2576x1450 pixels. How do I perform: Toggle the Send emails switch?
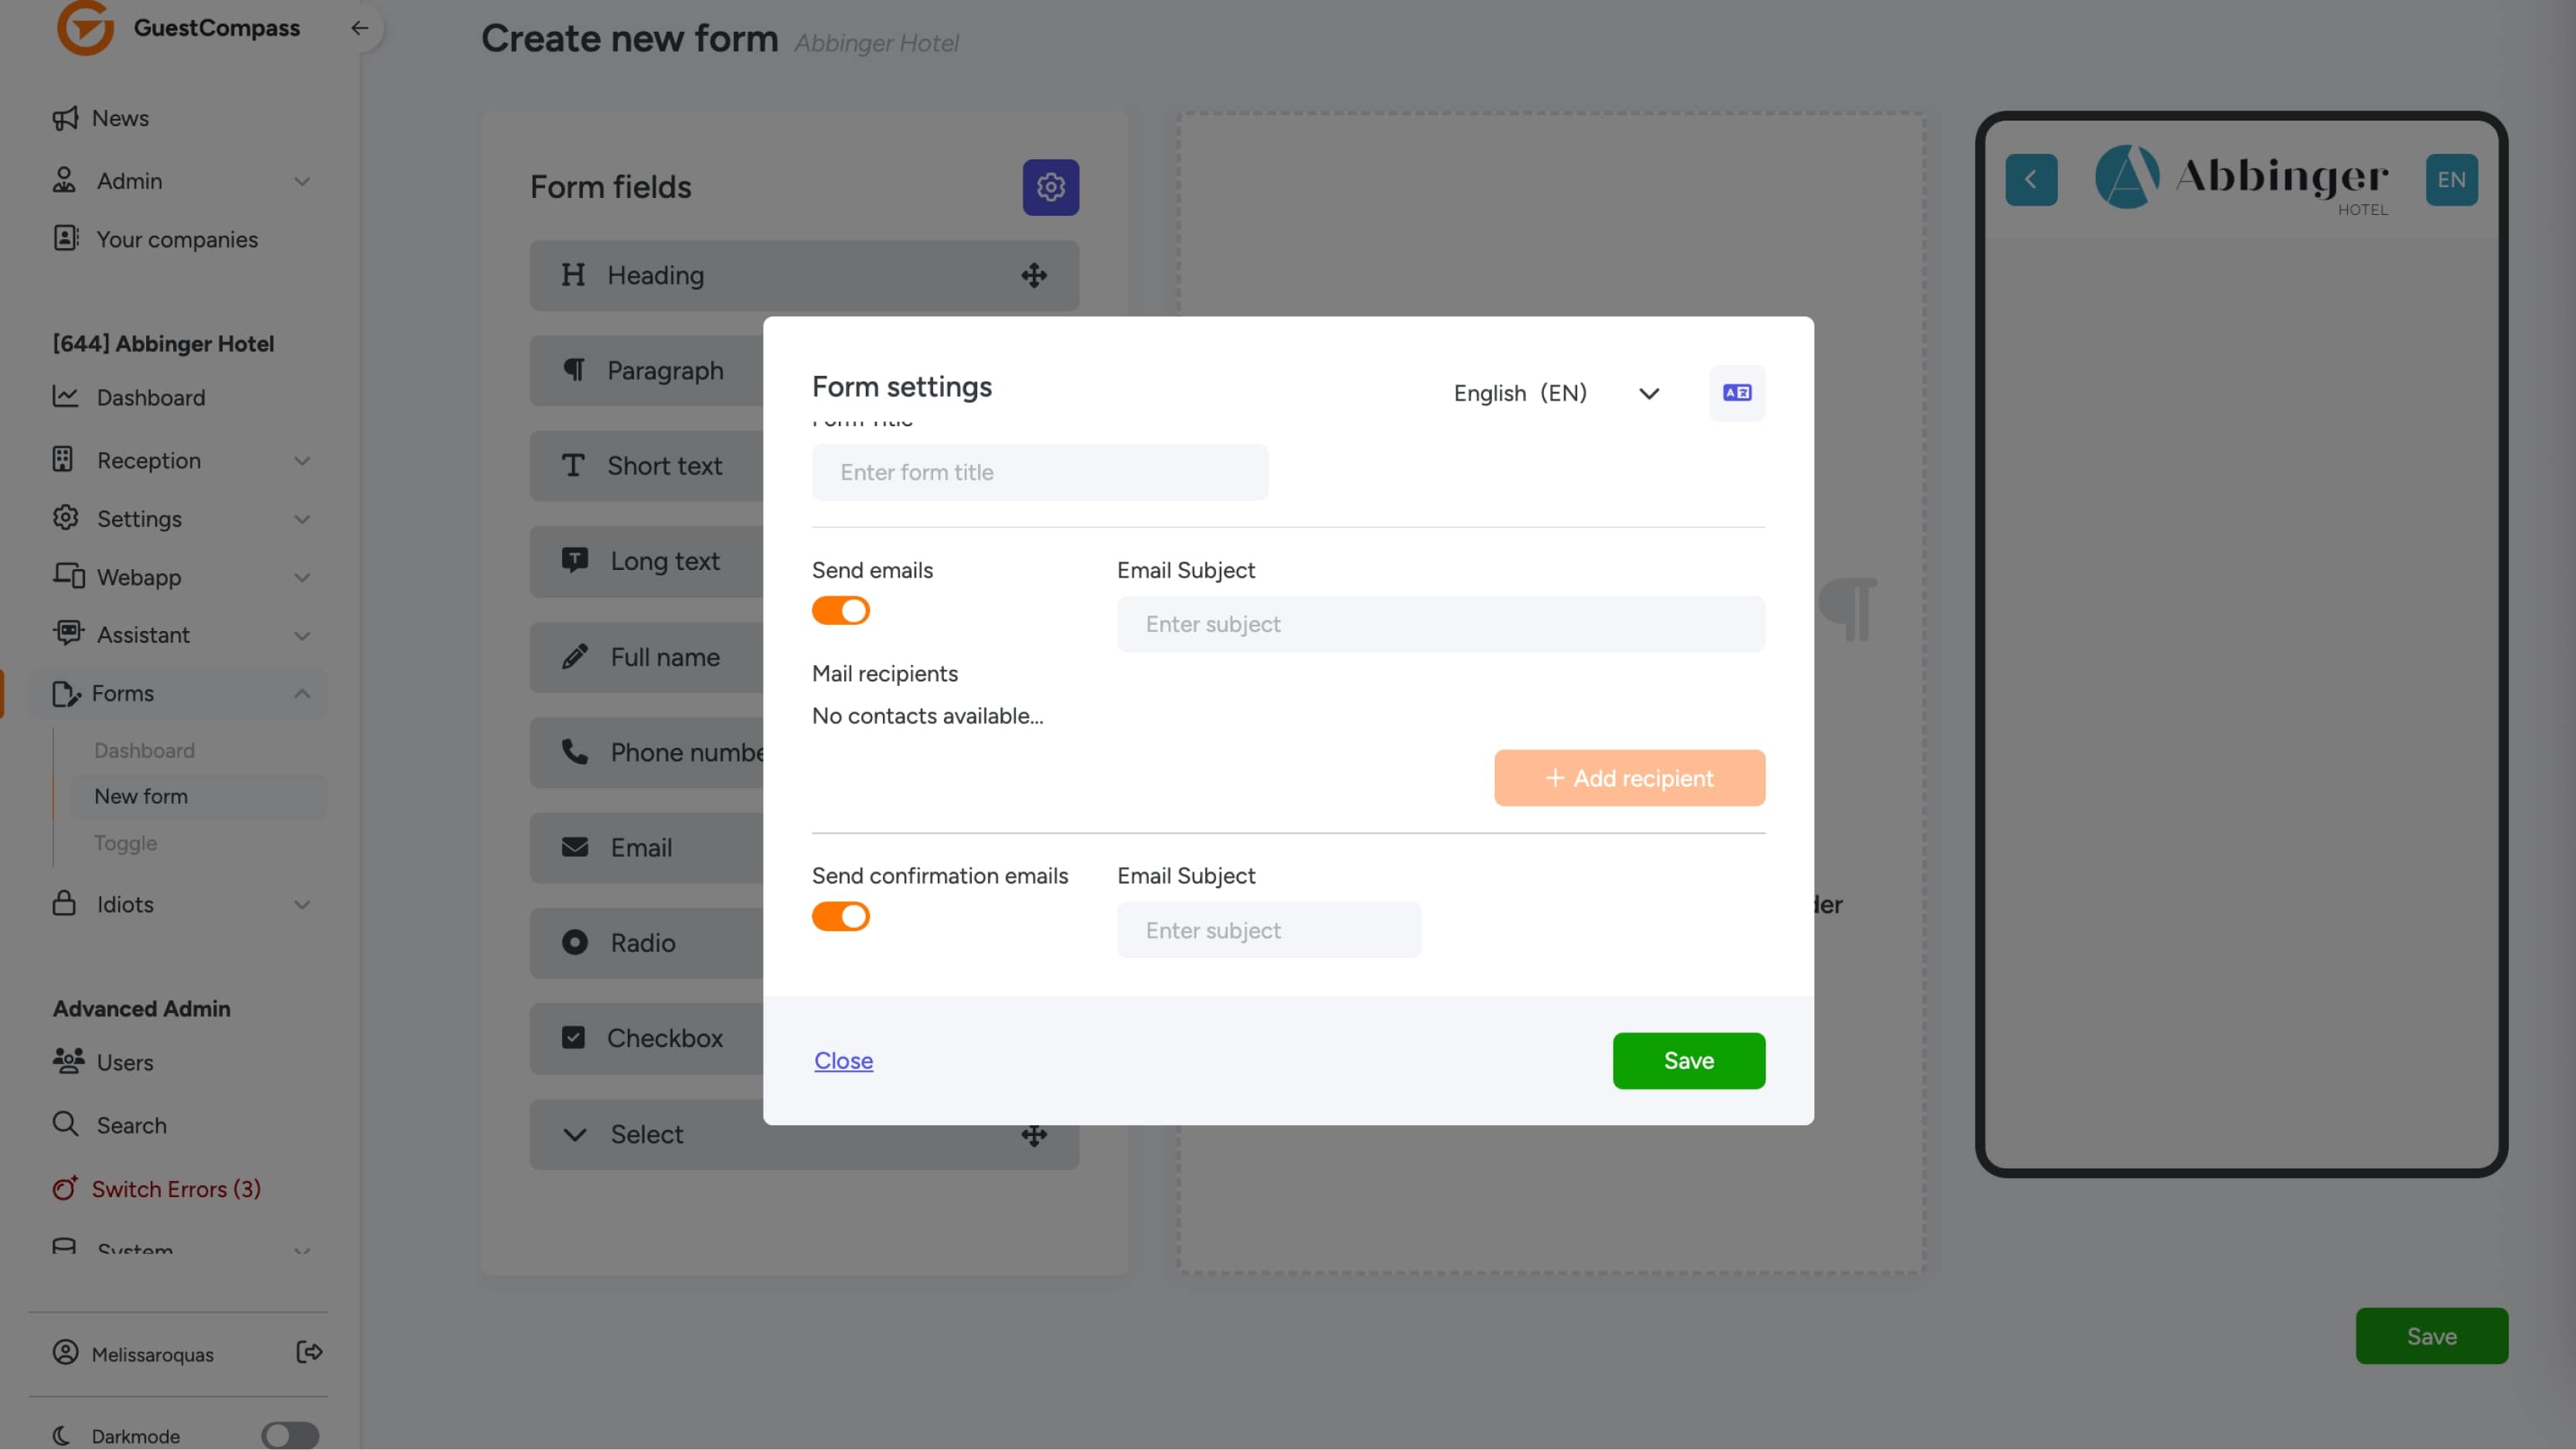point(841,611)
